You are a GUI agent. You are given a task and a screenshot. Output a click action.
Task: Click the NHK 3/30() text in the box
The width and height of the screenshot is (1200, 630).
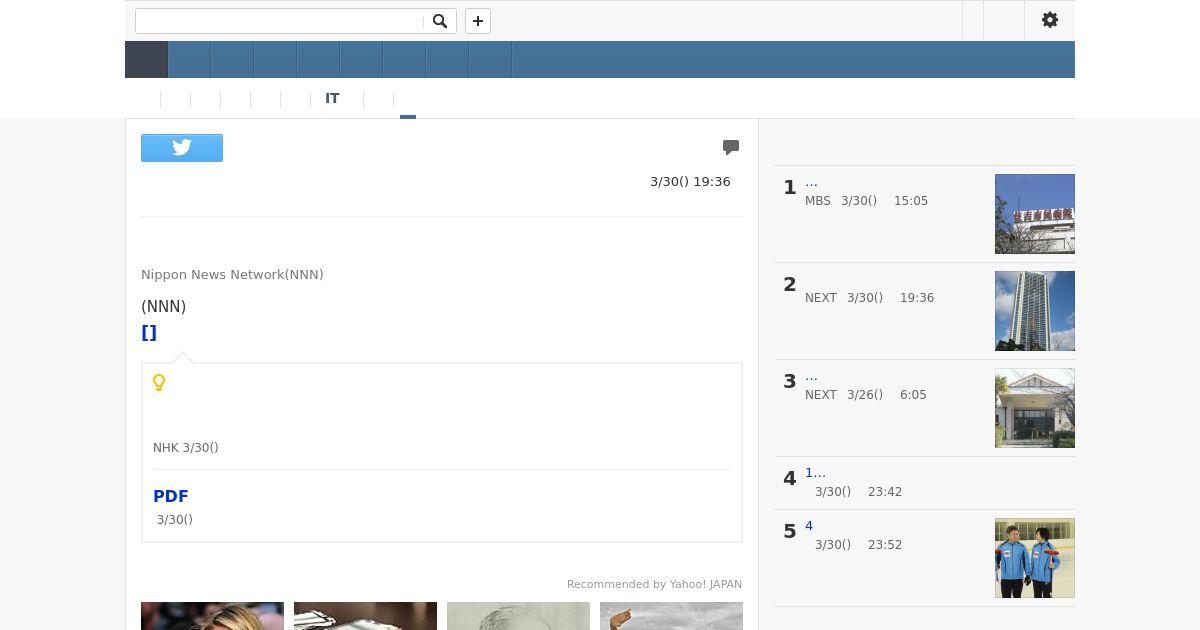(186, 448)
